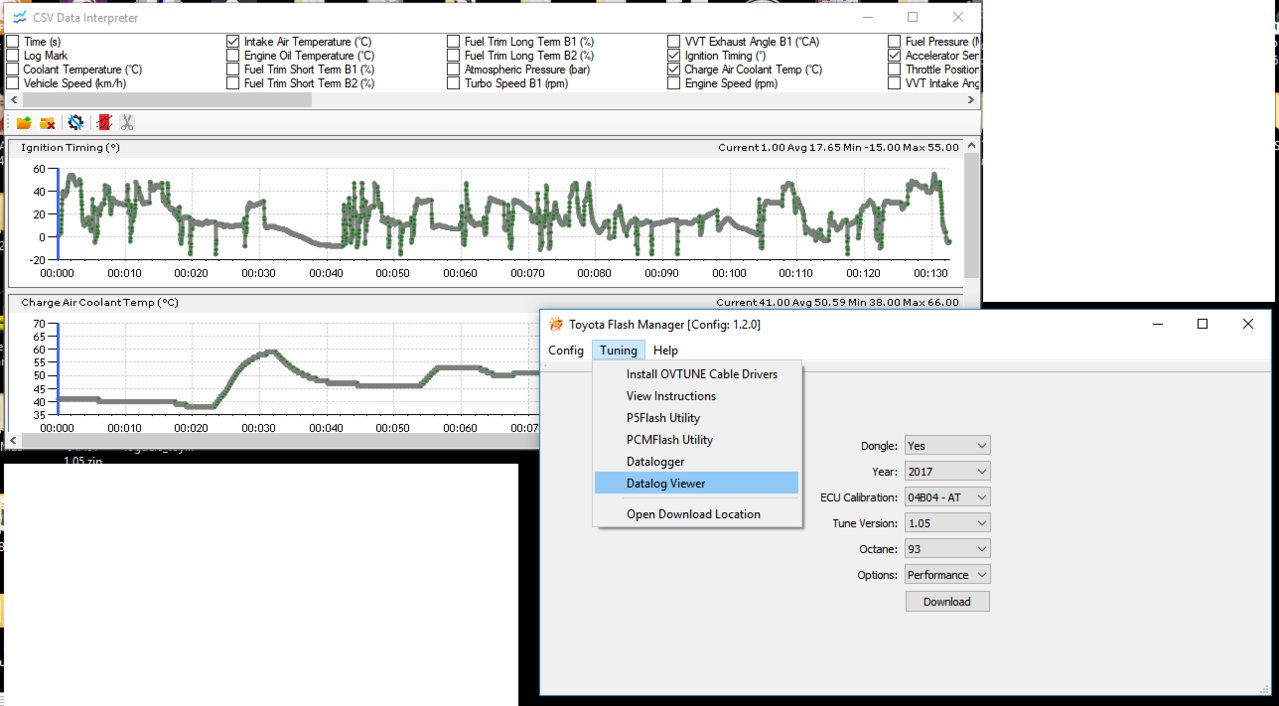Open Datalogger from Tuning menu
This screenshot has width=1279, height=706.
697,462
